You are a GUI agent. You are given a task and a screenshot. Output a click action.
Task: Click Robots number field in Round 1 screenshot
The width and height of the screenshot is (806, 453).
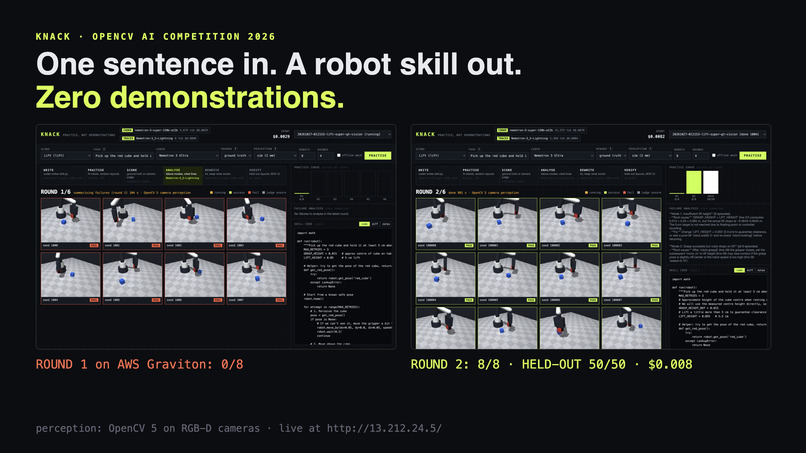307,155
